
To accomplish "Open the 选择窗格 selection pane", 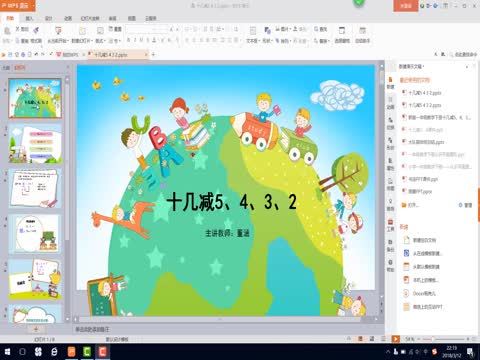I will pyautogui.click(x=342, y=34).
